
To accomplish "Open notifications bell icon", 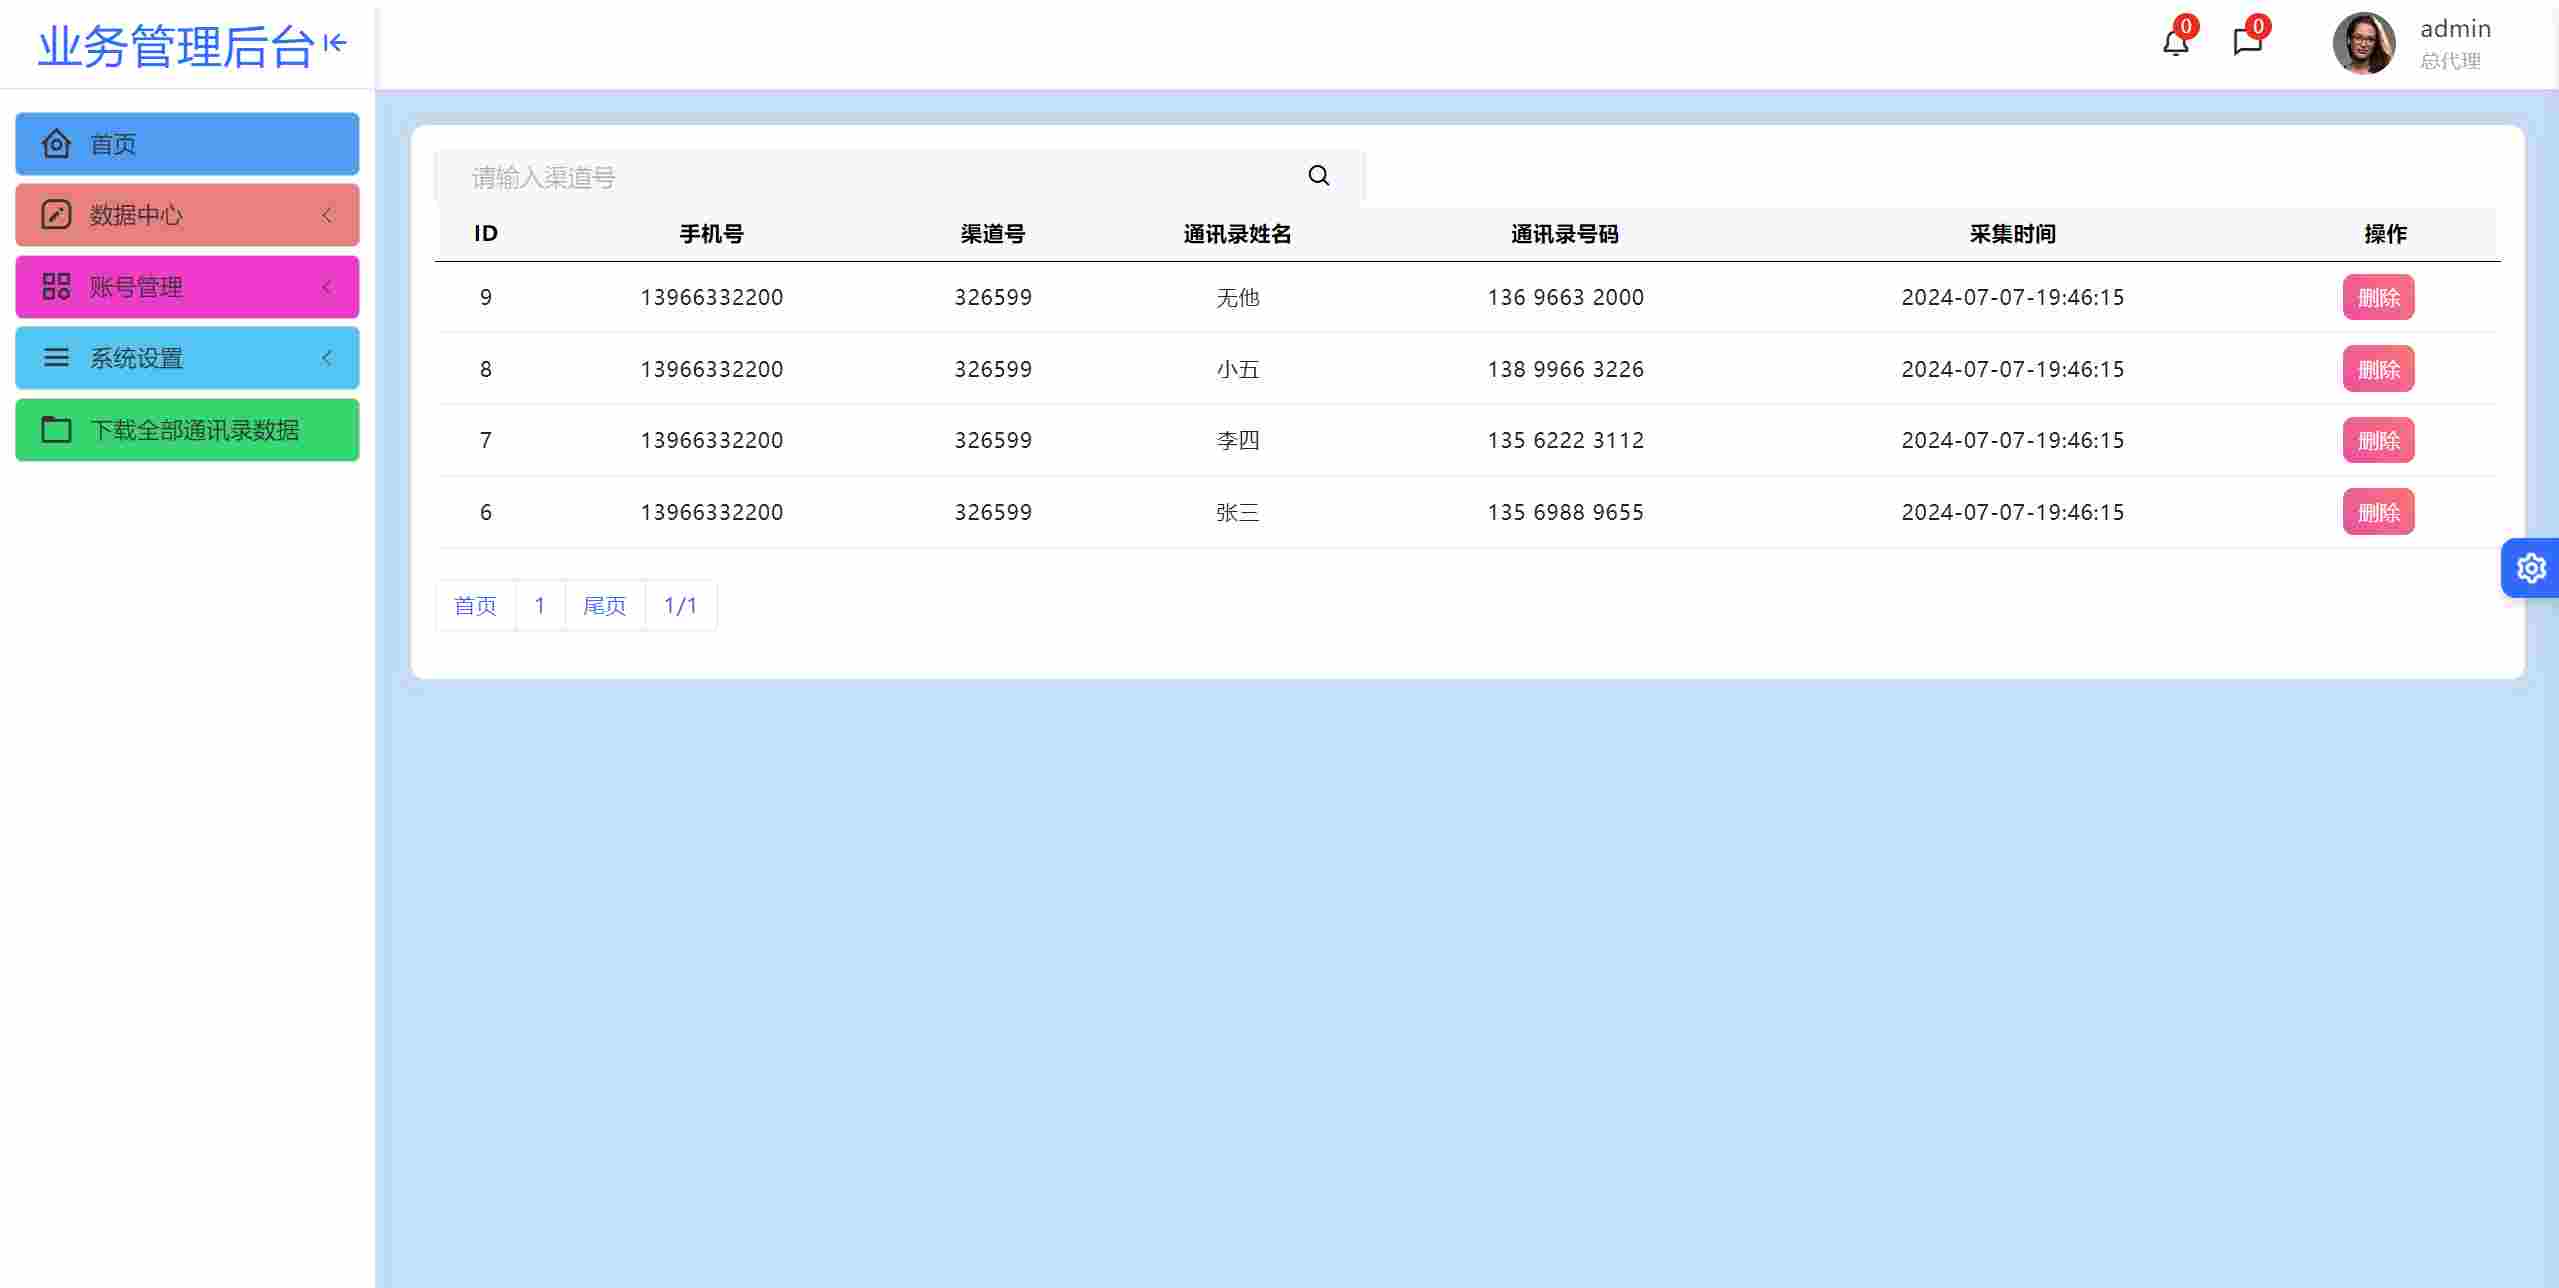I will click(x=2175, y=43).
